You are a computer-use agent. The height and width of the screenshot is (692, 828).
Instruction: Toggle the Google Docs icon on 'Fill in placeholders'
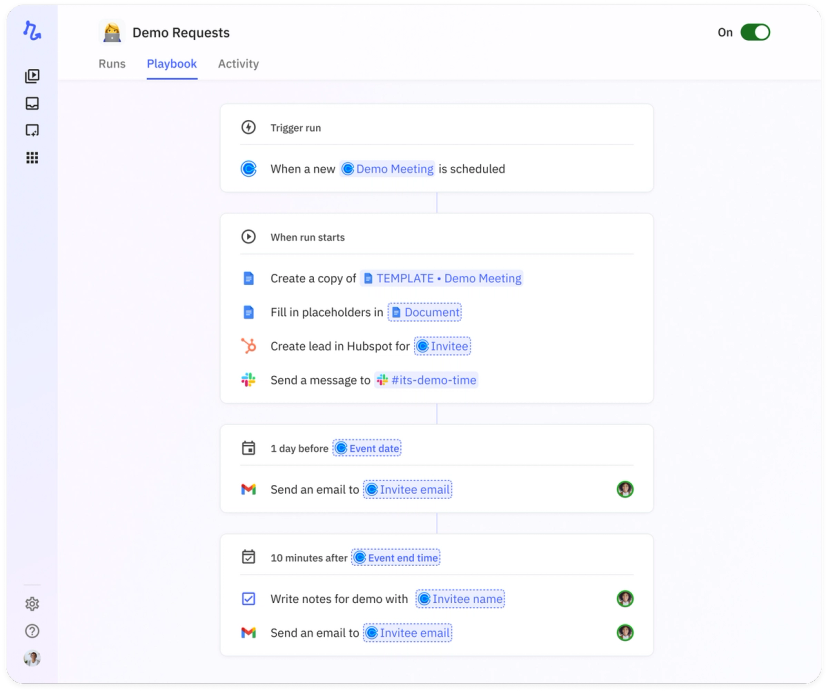point(248,312)
